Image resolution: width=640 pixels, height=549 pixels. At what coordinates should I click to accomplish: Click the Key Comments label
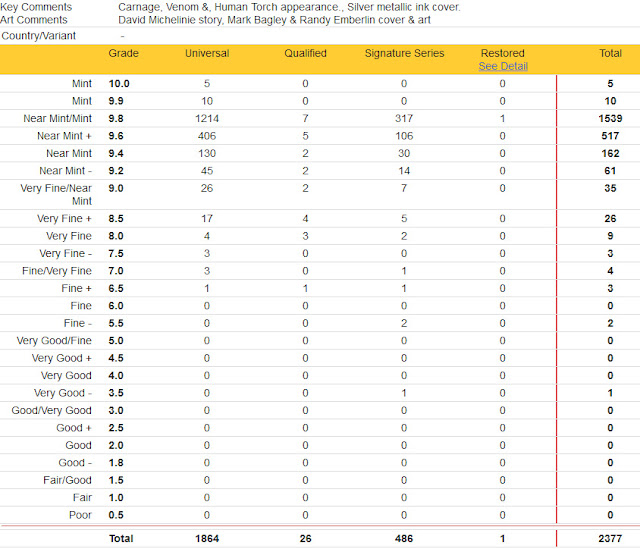[x=36, y=7]
